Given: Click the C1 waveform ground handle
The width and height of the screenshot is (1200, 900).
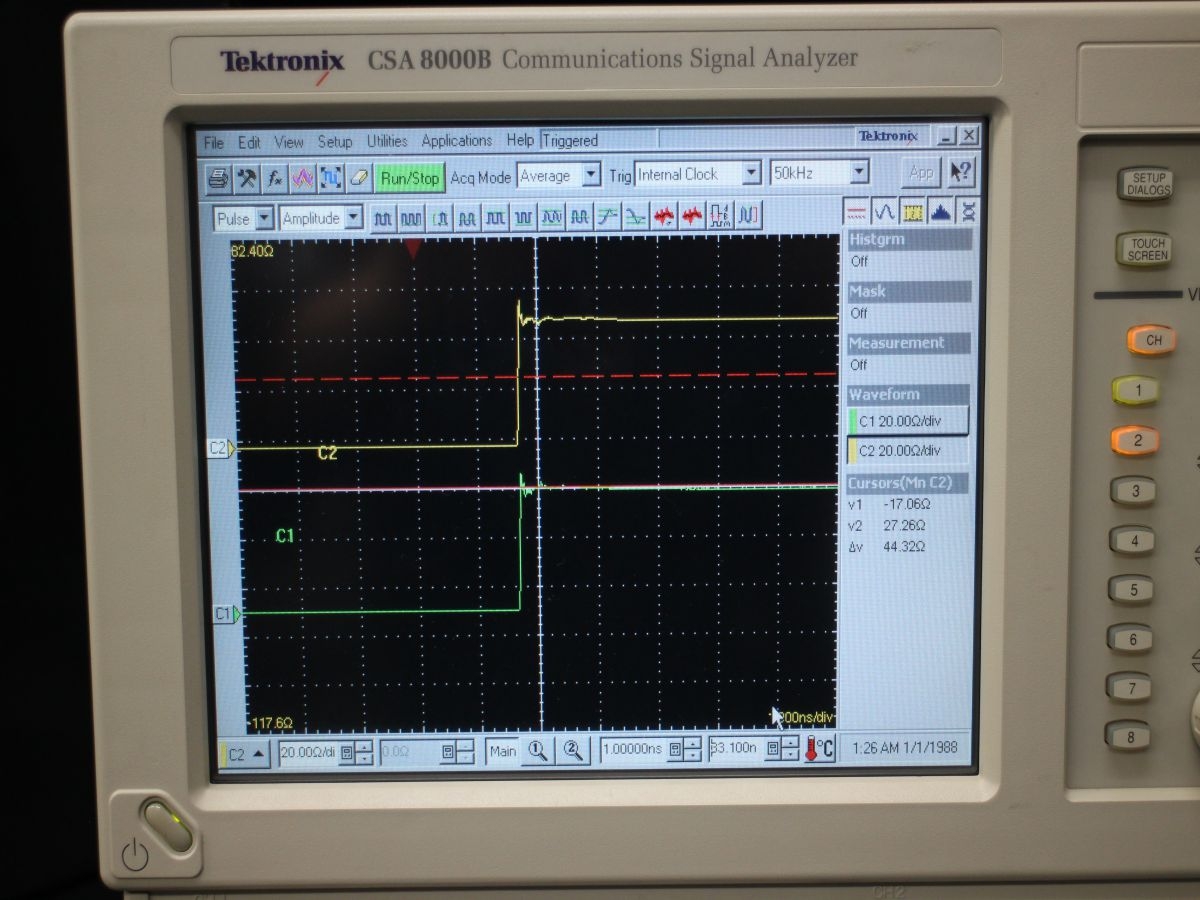Looking at the screenshot, I should tap(227, 614).
